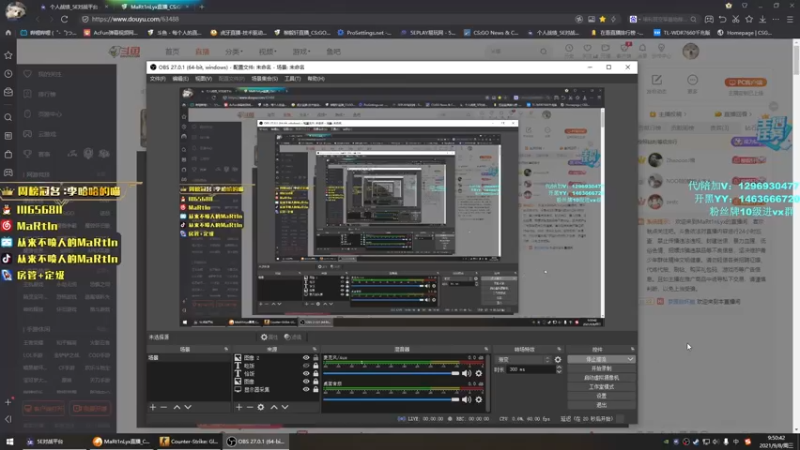Open Counter-Strike from the Windows taskbar
This screenshot has width=800, height=450.
coord(189,441)
